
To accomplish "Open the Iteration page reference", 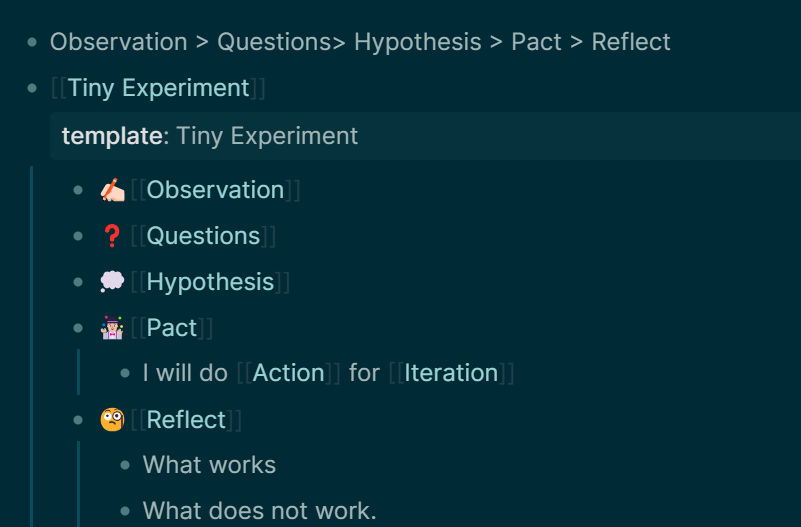I will tap(451, 373).
